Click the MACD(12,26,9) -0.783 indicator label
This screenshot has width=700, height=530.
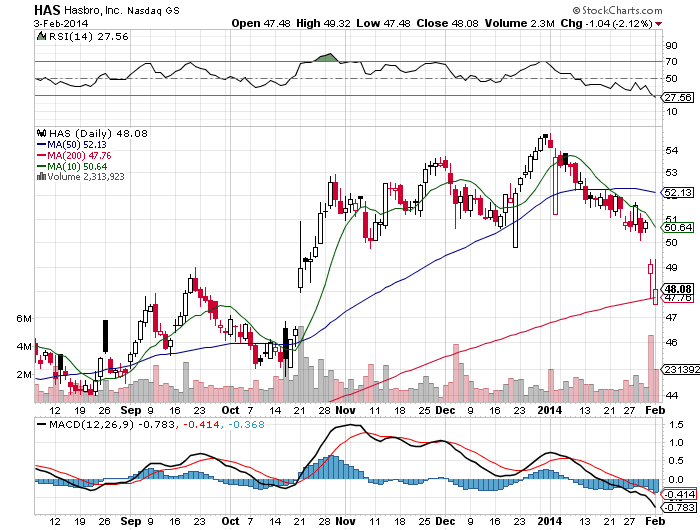[112, 425]
